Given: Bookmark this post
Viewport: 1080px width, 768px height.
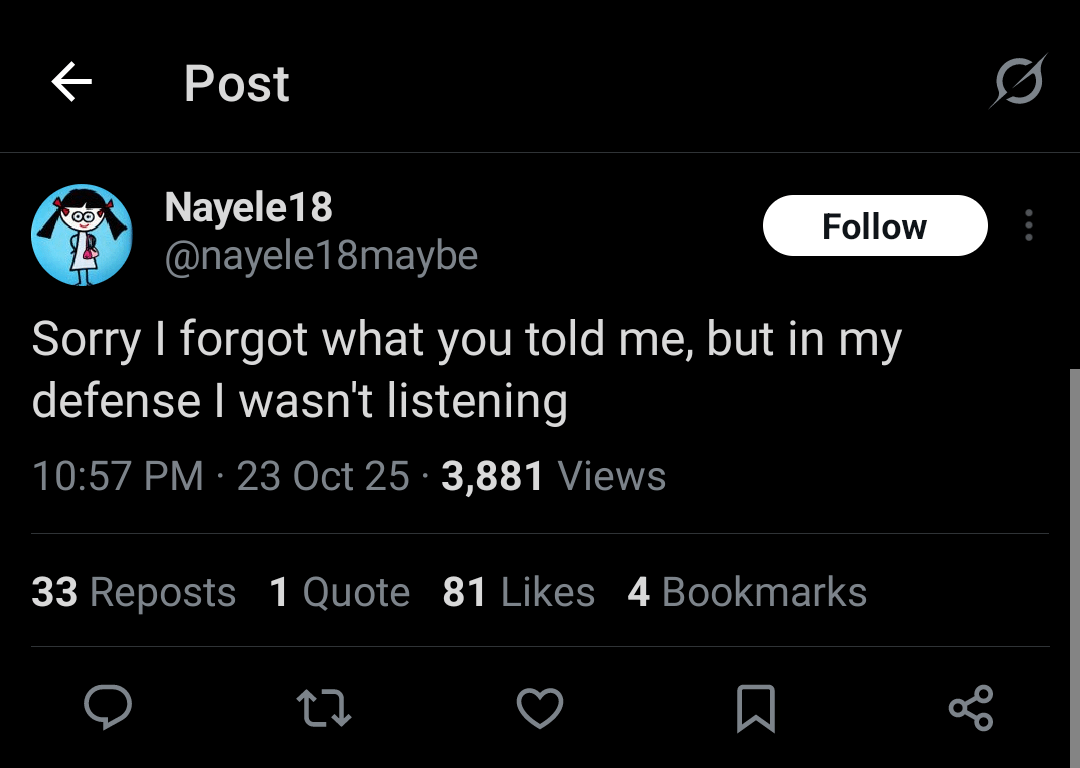Looking at the screenshot, I should pyautogui.click(x=756, y=709).
